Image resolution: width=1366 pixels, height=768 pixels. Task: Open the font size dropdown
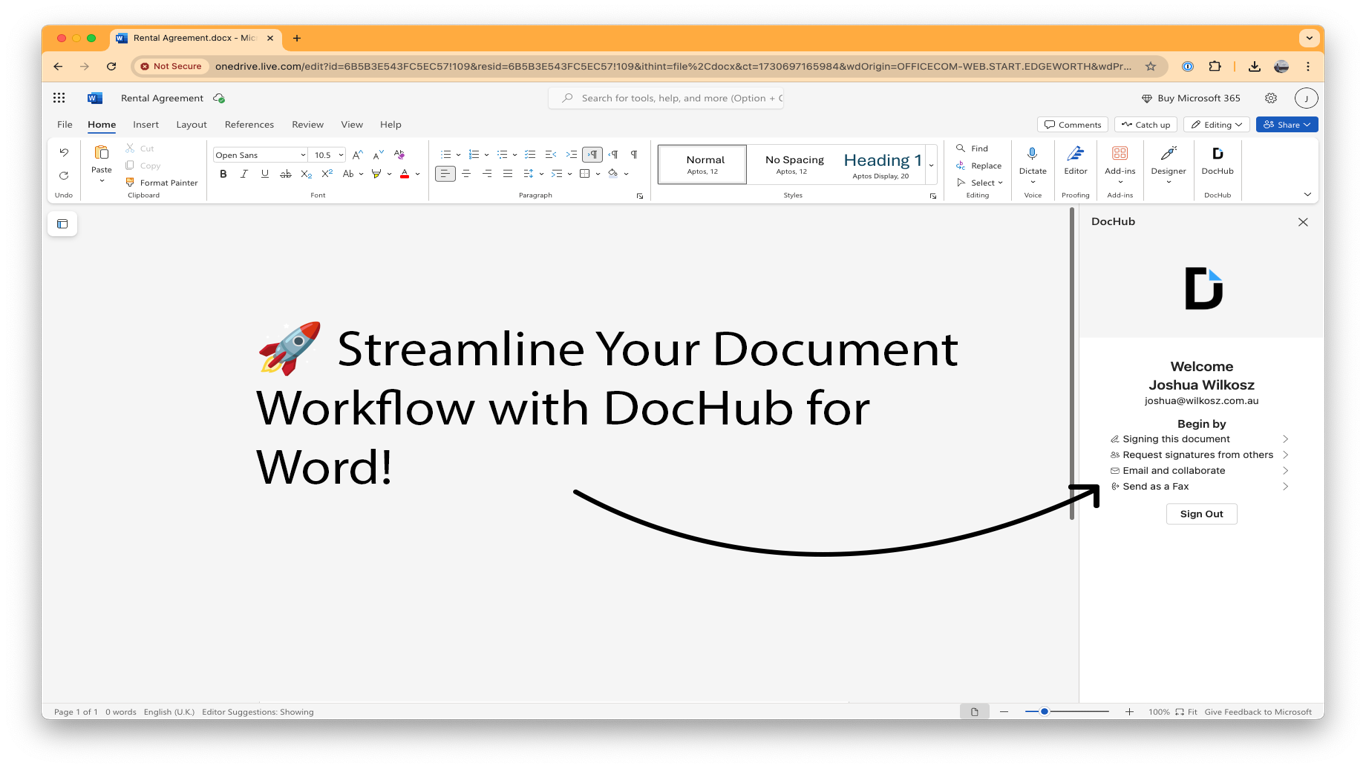click(340, 155)
